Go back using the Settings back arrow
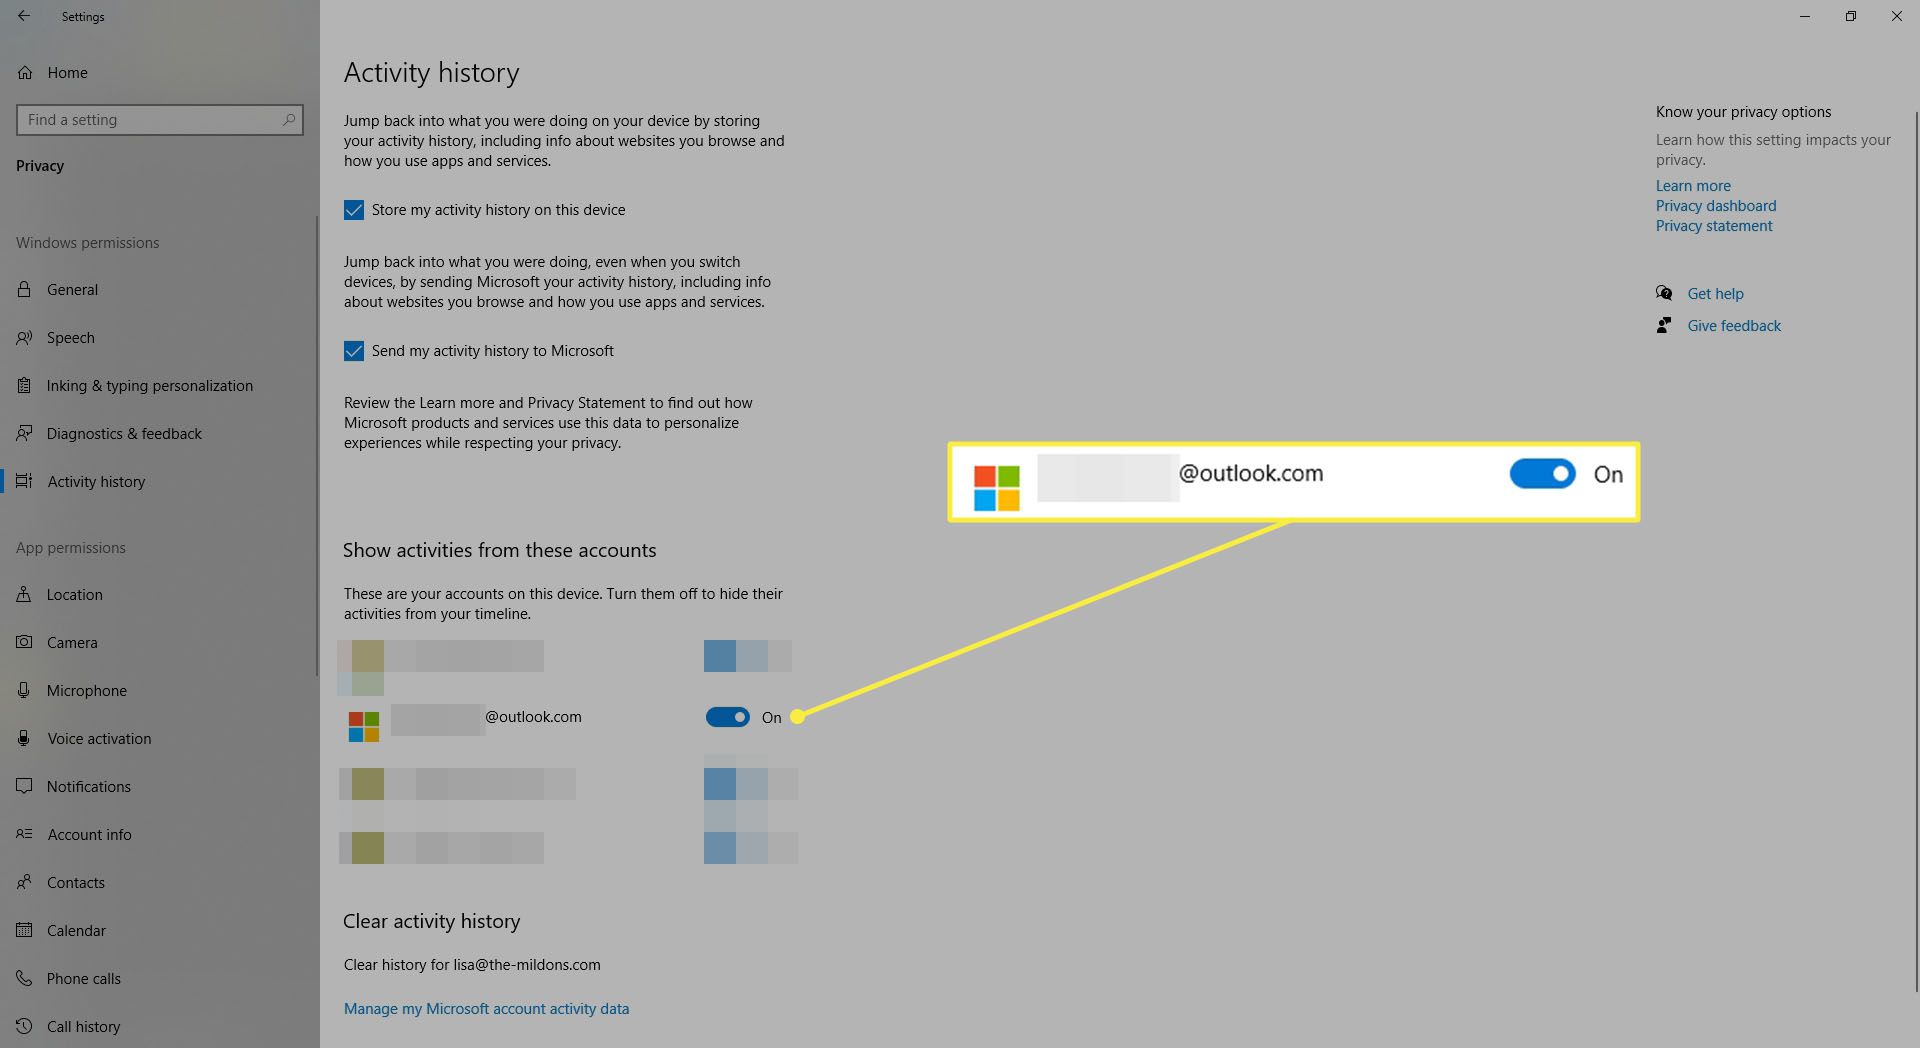This screenshot has height=1048, width=1920. click(x=24, y=16)
